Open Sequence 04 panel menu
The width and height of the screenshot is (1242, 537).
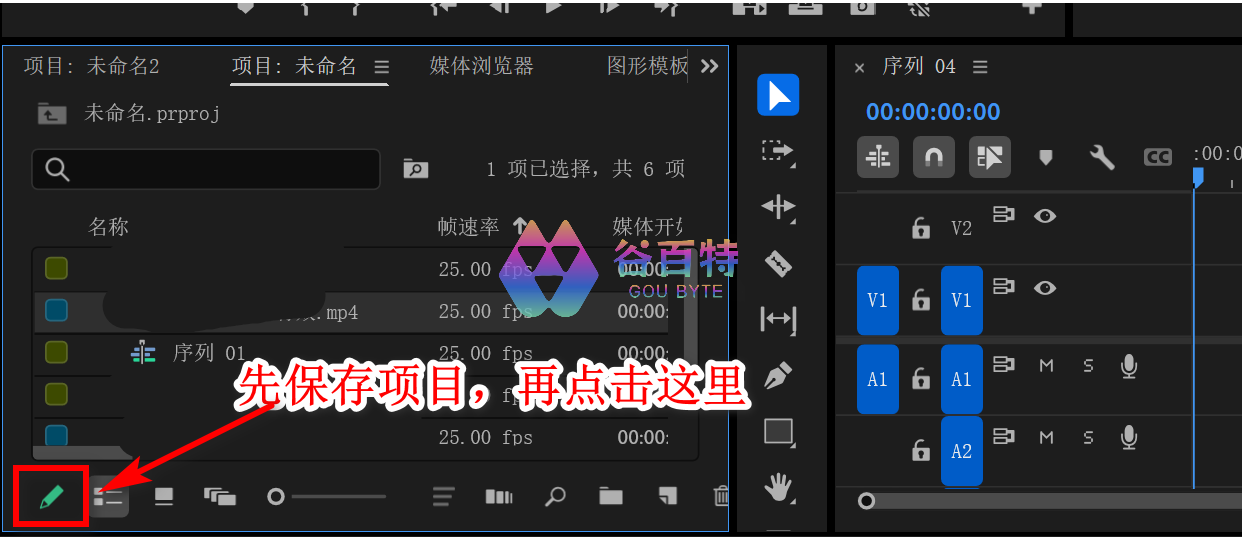click(980, 67)
